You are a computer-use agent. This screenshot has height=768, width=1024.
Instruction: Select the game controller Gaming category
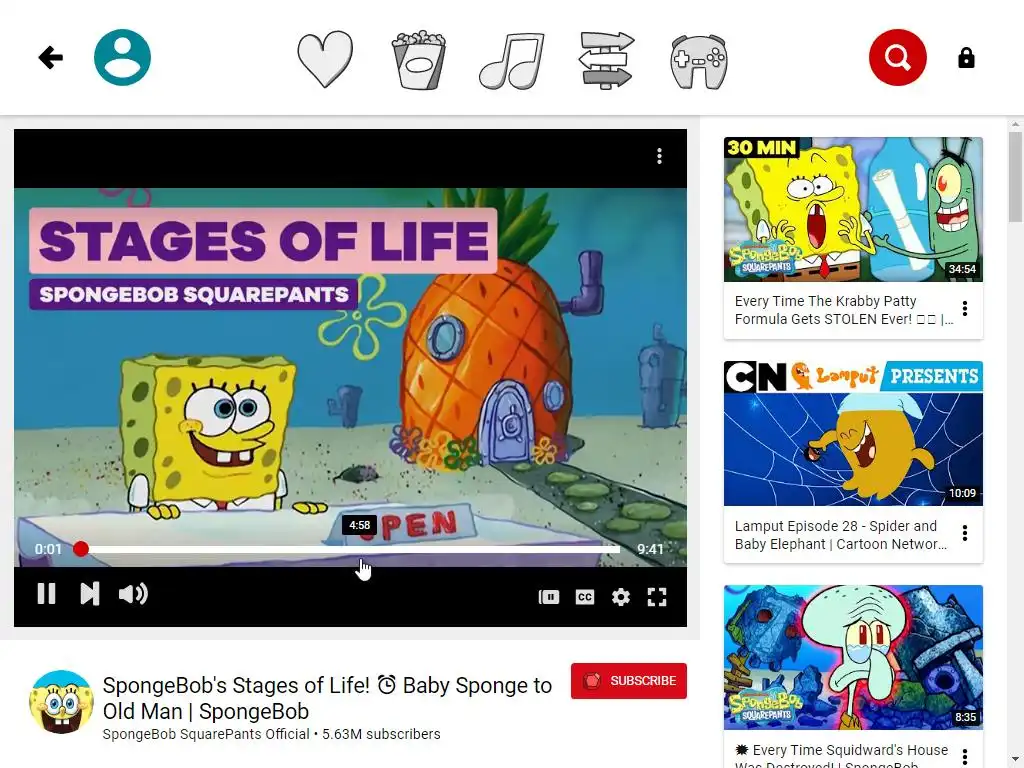(x=699, y=61)
